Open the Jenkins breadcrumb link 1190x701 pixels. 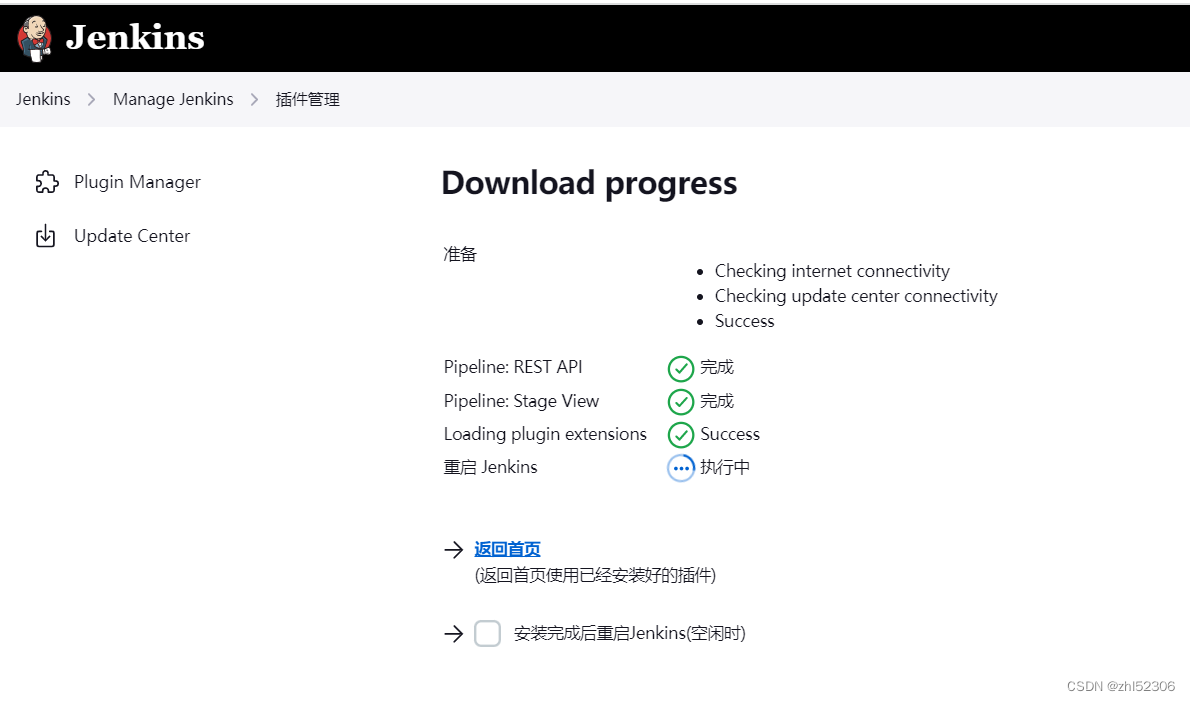43,99
